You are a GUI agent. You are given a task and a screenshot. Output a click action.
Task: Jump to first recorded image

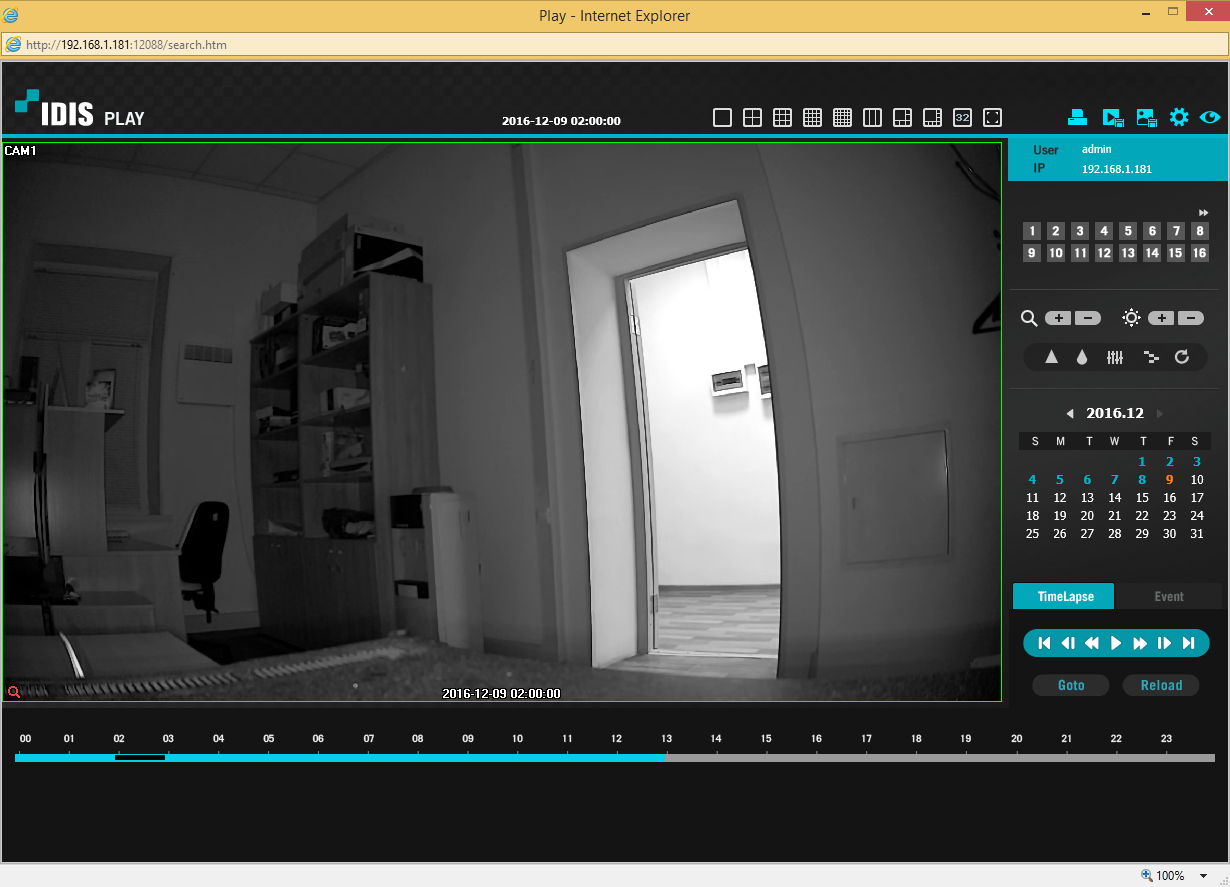coord(1044,643)
